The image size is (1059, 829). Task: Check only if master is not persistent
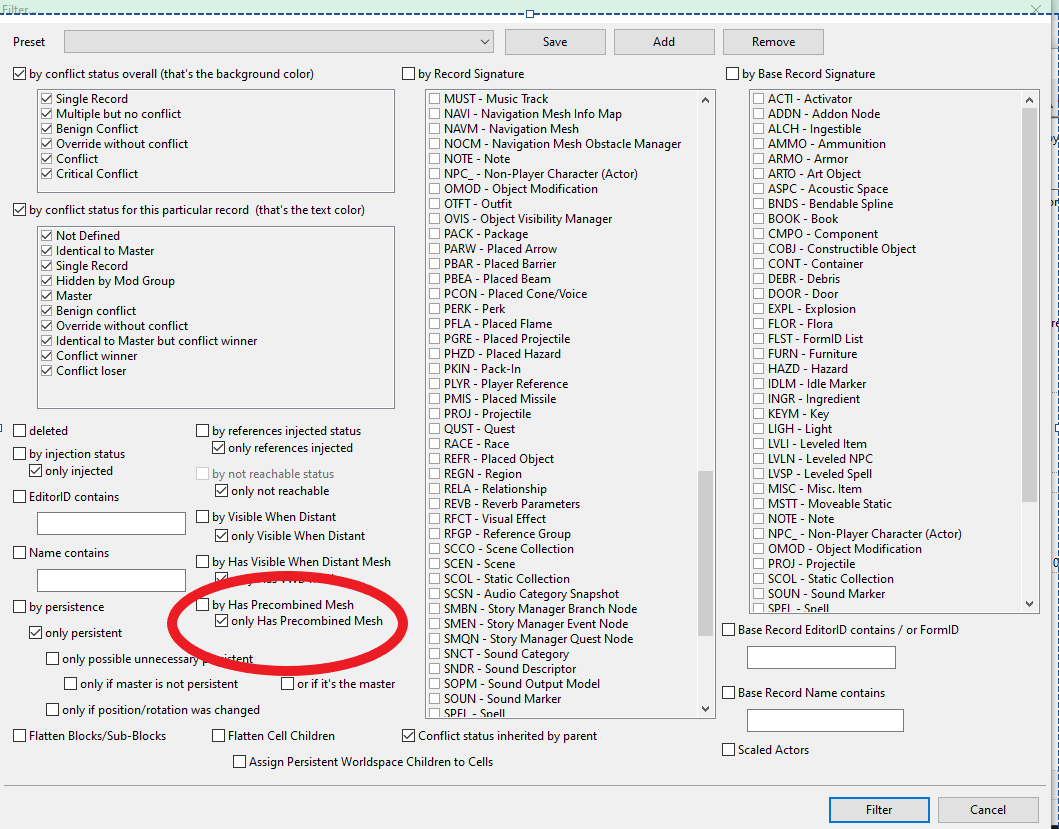(x=70, y=684)
